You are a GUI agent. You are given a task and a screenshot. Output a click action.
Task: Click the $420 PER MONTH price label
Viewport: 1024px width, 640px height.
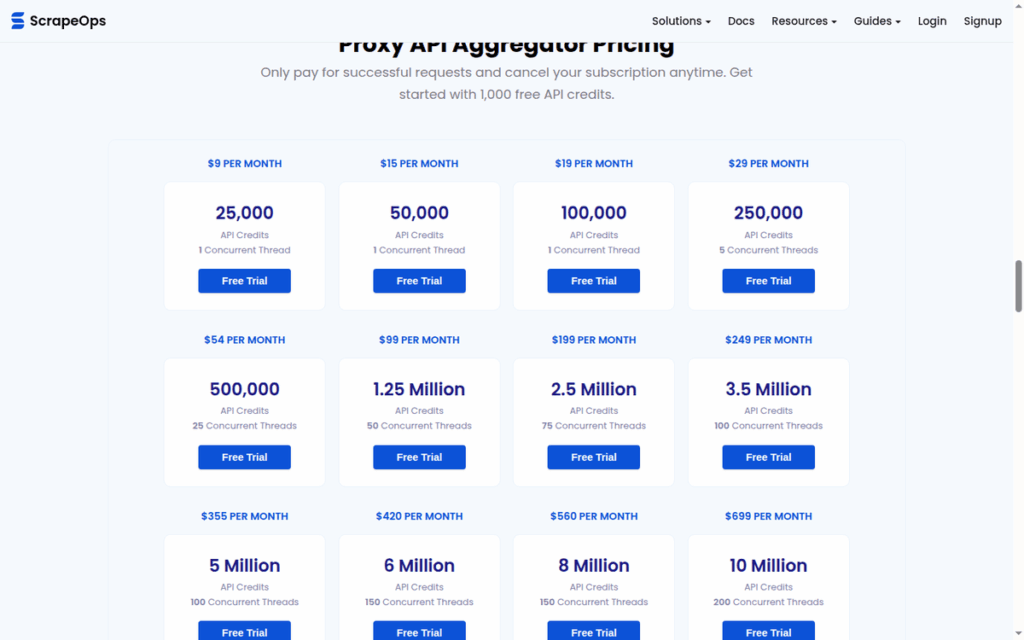(419, 517)
